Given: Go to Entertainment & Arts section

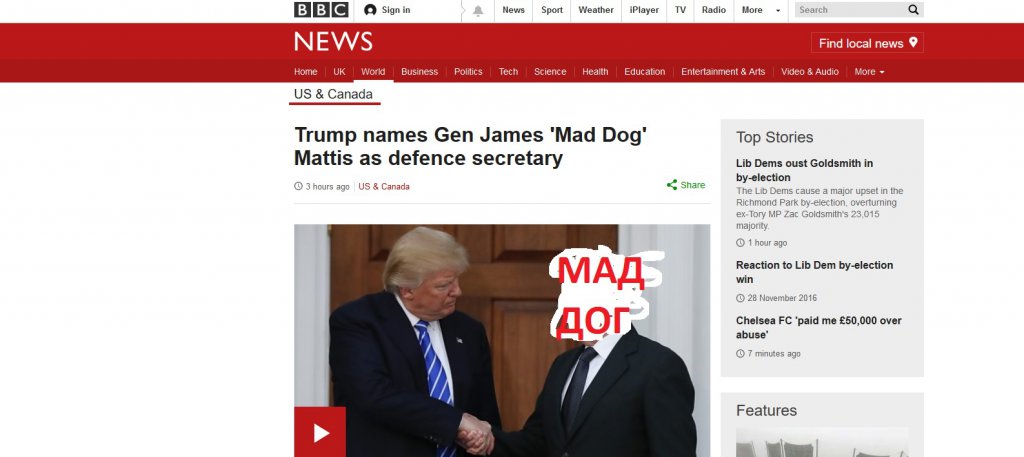Looking at the screenshot, I should coord(723,72).
